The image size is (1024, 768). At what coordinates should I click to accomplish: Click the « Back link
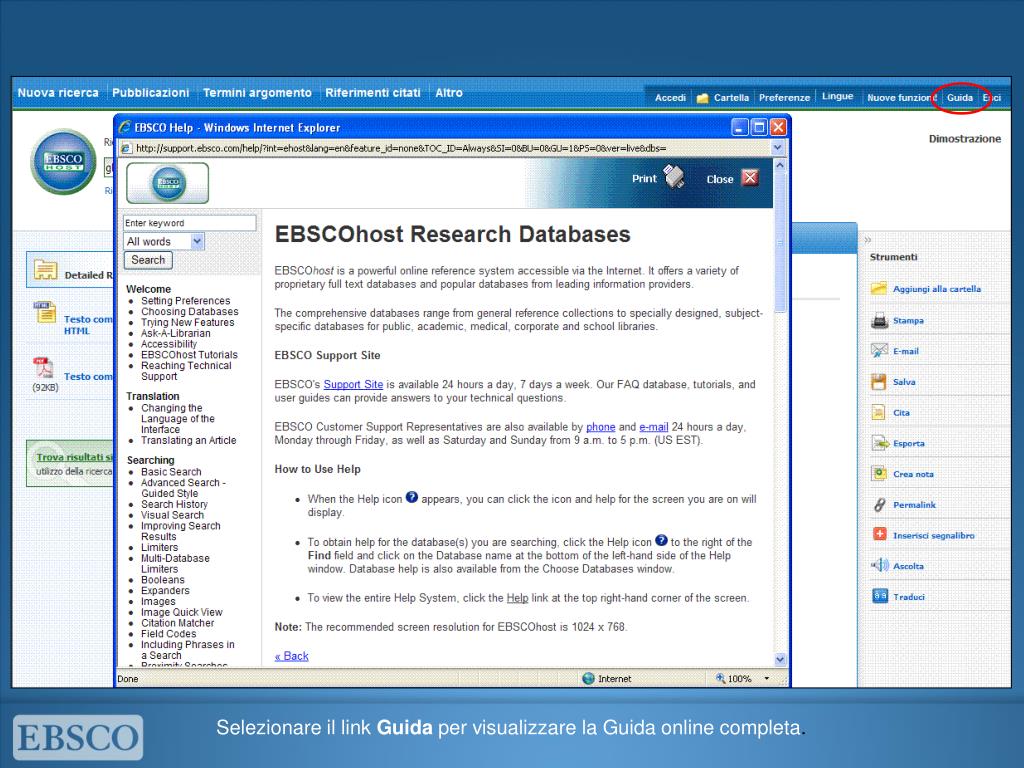291,656
